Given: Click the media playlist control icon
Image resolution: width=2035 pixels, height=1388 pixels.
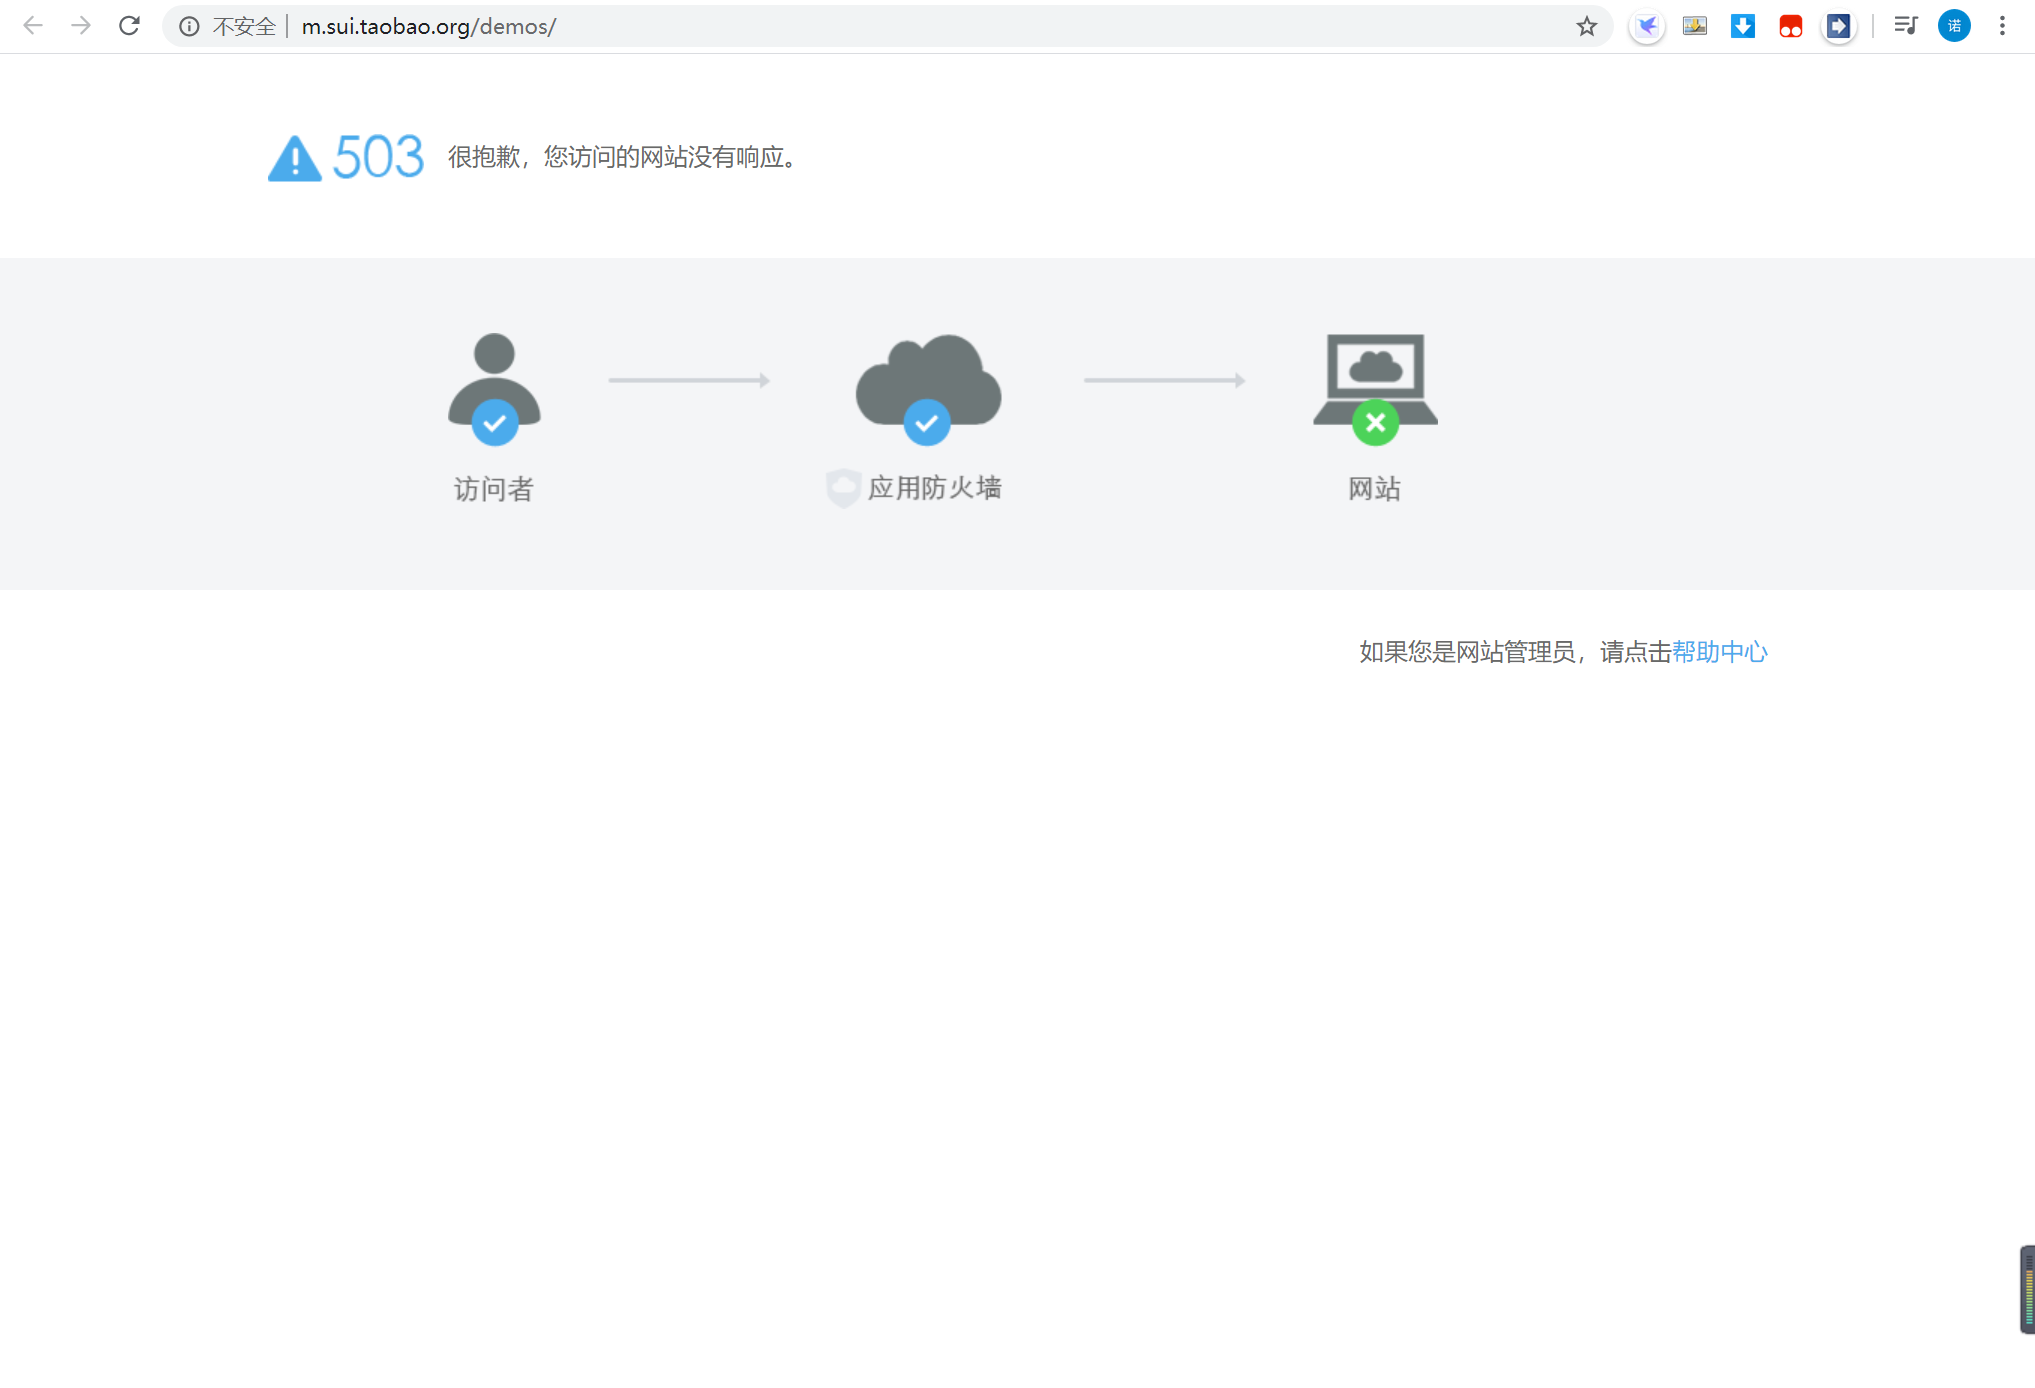Looking at the screenshot, I should coord(1906,26).
